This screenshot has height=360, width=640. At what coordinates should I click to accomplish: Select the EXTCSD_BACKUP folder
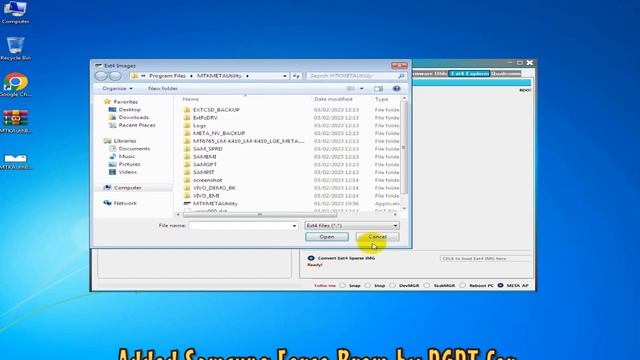tap(216, 110)
